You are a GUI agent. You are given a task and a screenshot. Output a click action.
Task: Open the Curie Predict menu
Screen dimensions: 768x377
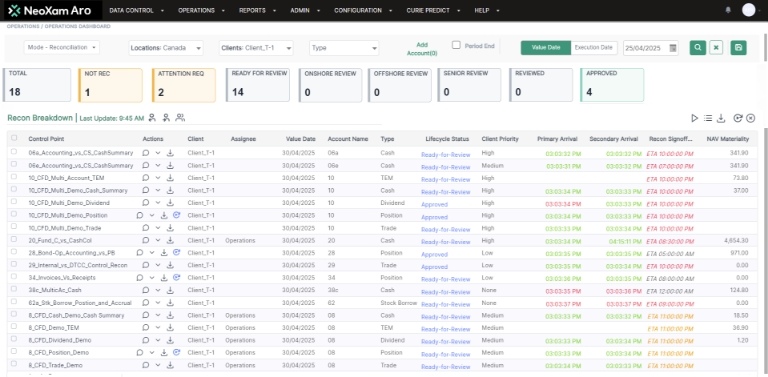[432, 10]
